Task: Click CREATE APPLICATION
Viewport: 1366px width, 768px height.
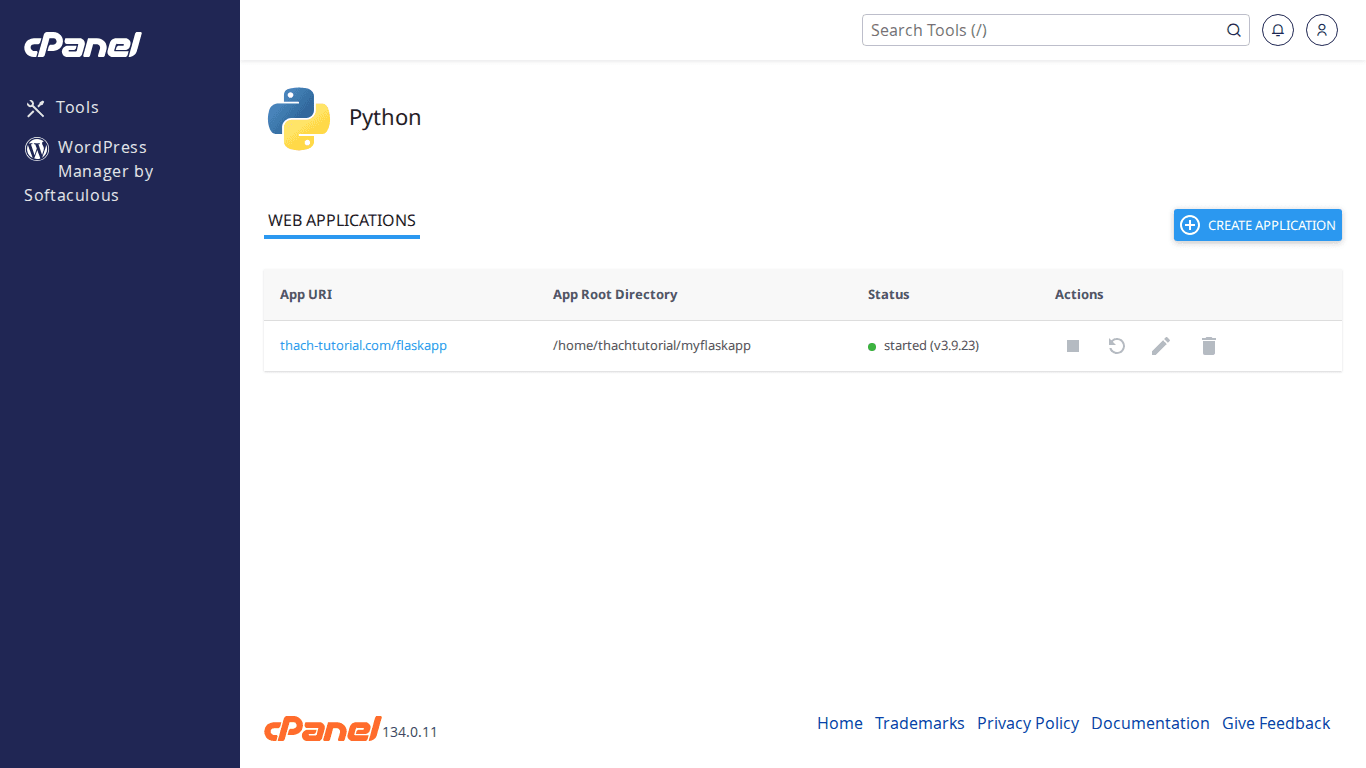Action: [x=1257, y=225]
